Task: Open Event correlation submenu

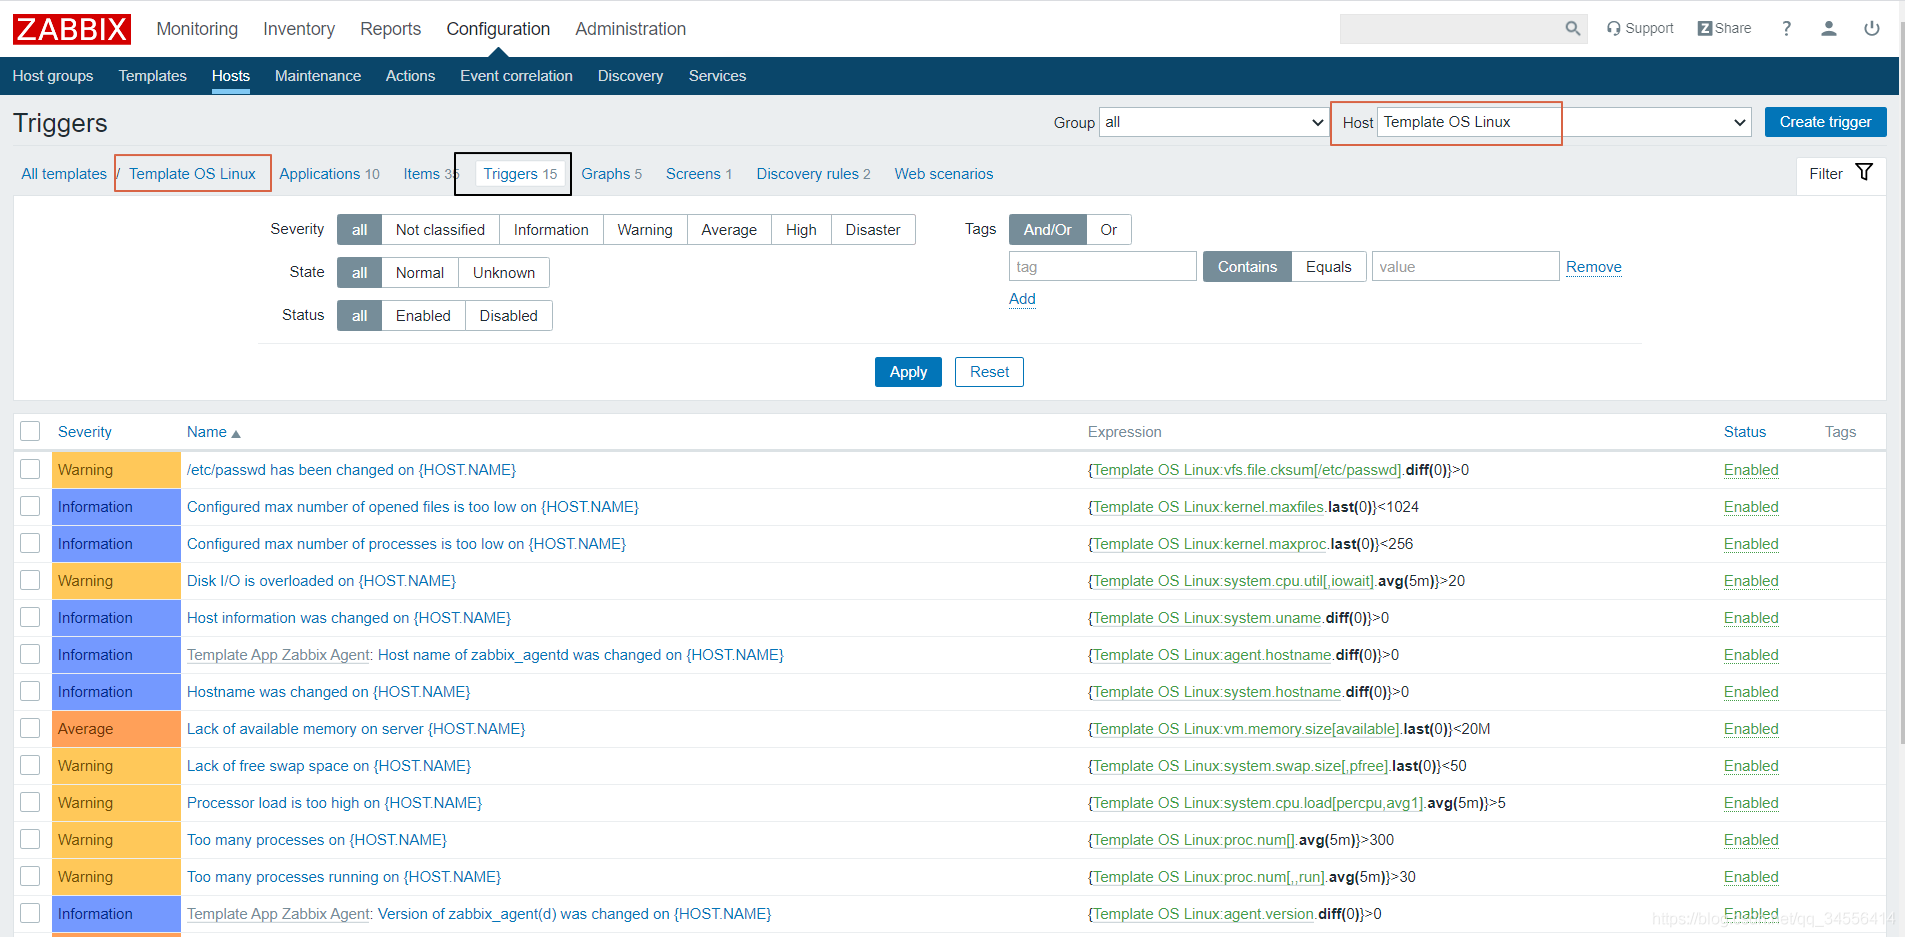Action: [516, 76]
